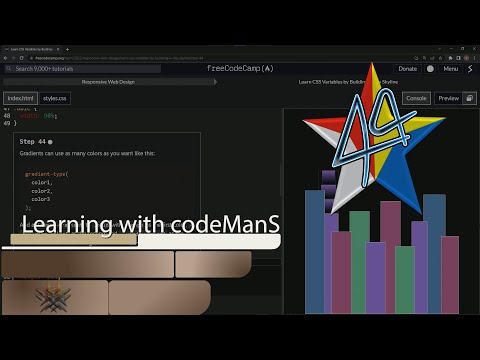Open Learn CSS Variables Skyline breadcrumb
Viewport: 480px width, 360px height.
point(348,82)
